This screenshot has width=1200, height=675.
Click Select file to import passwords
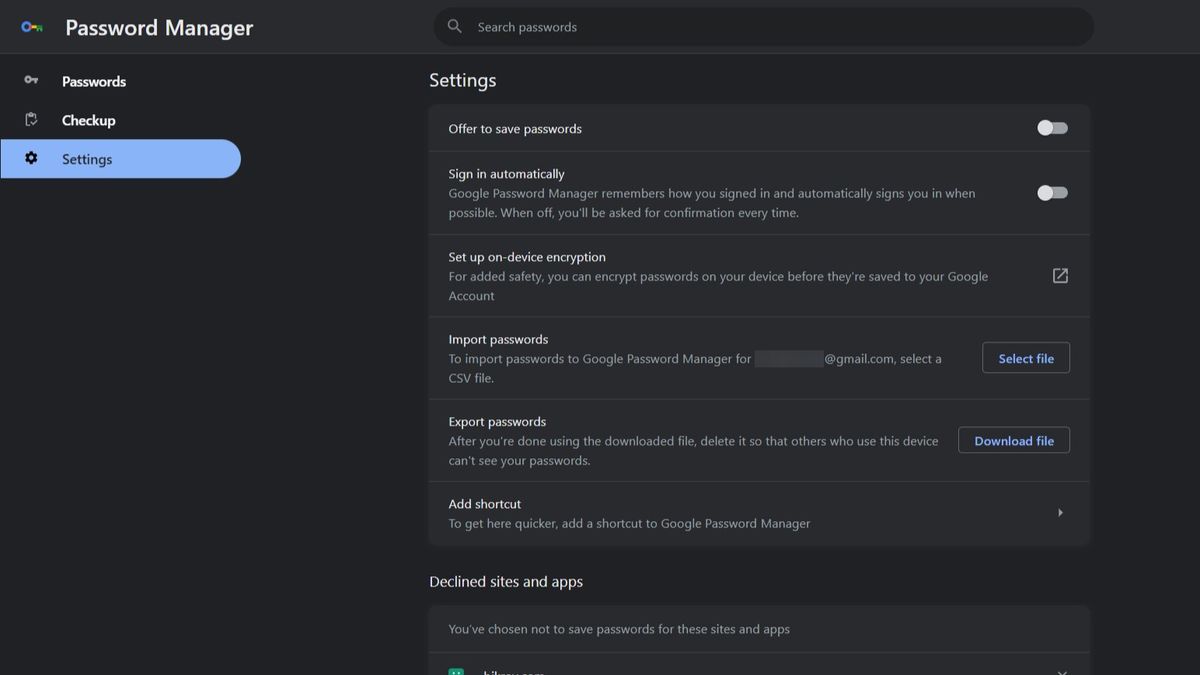[x=1026, y=357]
